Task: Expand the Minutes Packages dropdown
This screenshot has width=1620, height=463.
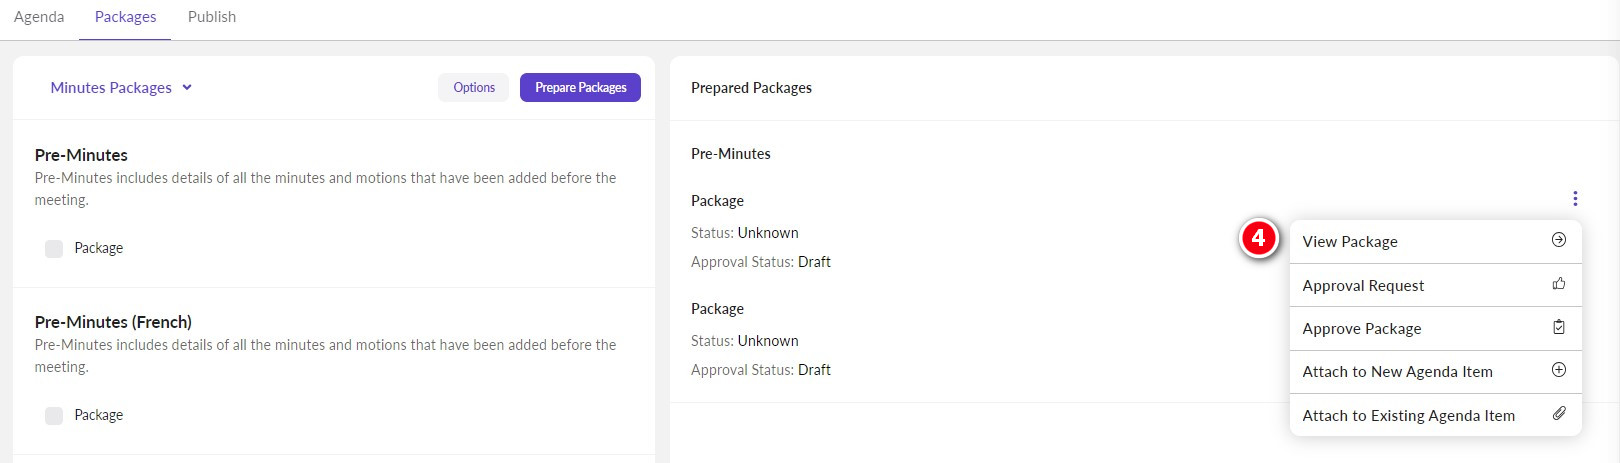Action: tap(111, 88)
